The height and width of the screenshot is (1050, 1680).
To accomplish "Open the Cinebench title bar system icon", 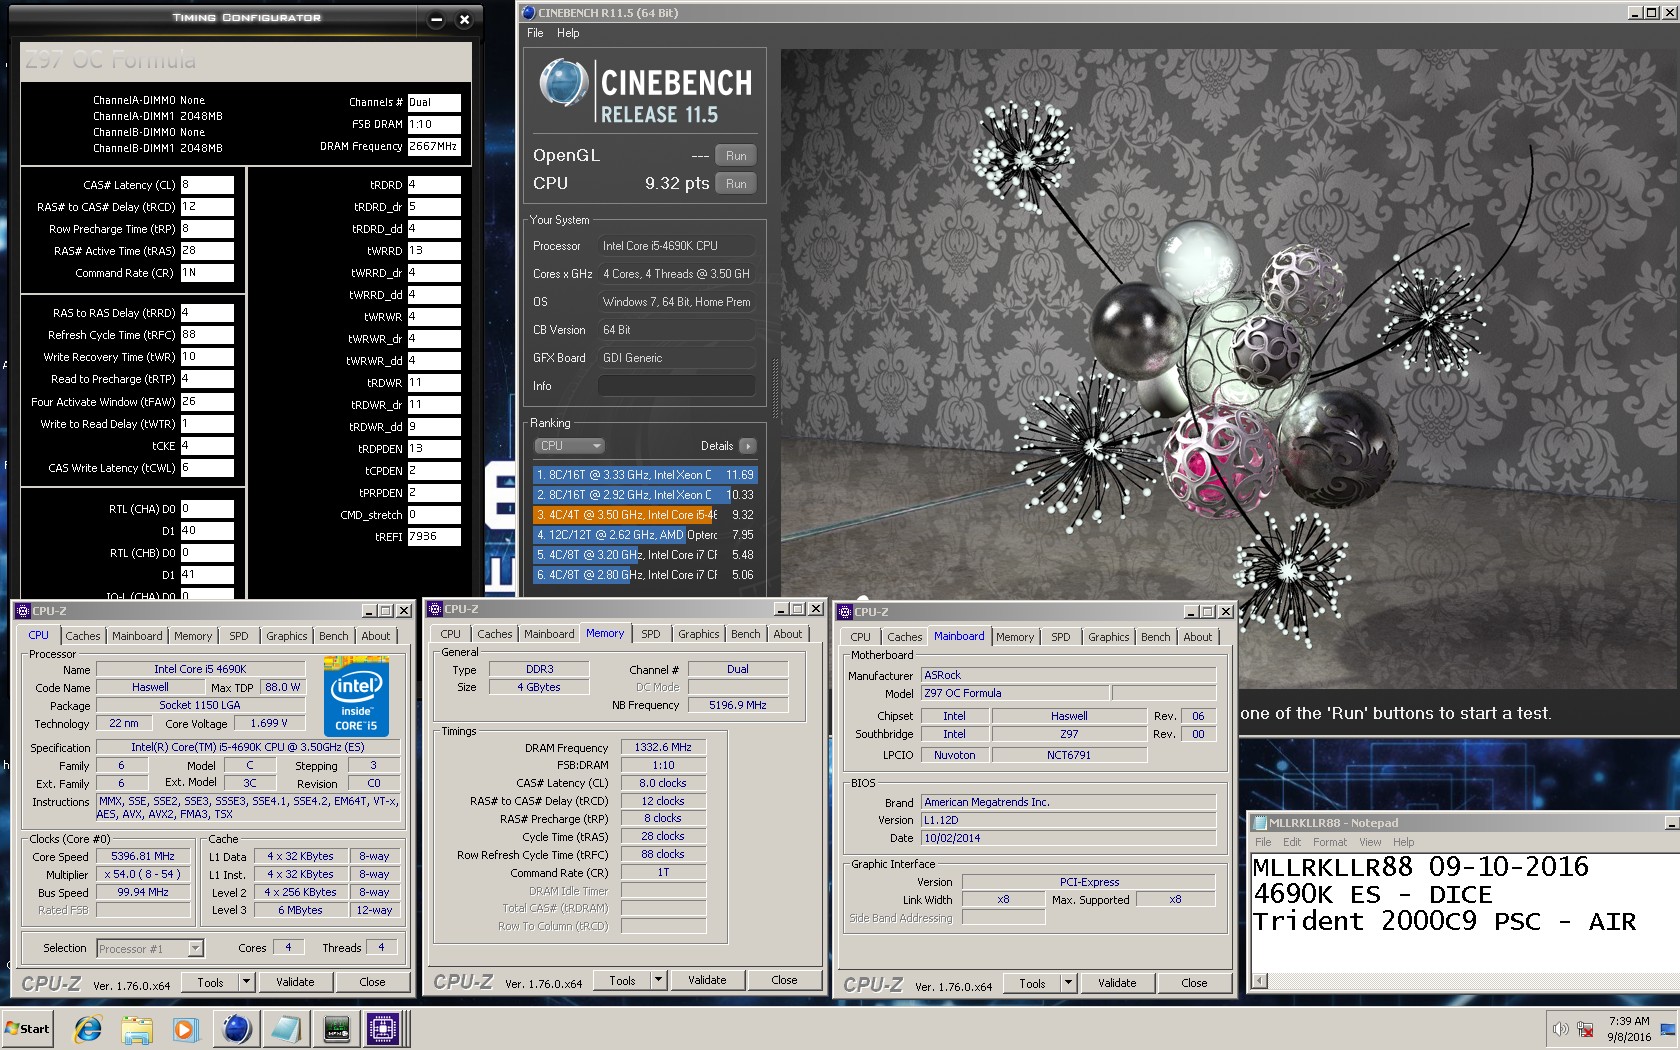I will point(528,13).
